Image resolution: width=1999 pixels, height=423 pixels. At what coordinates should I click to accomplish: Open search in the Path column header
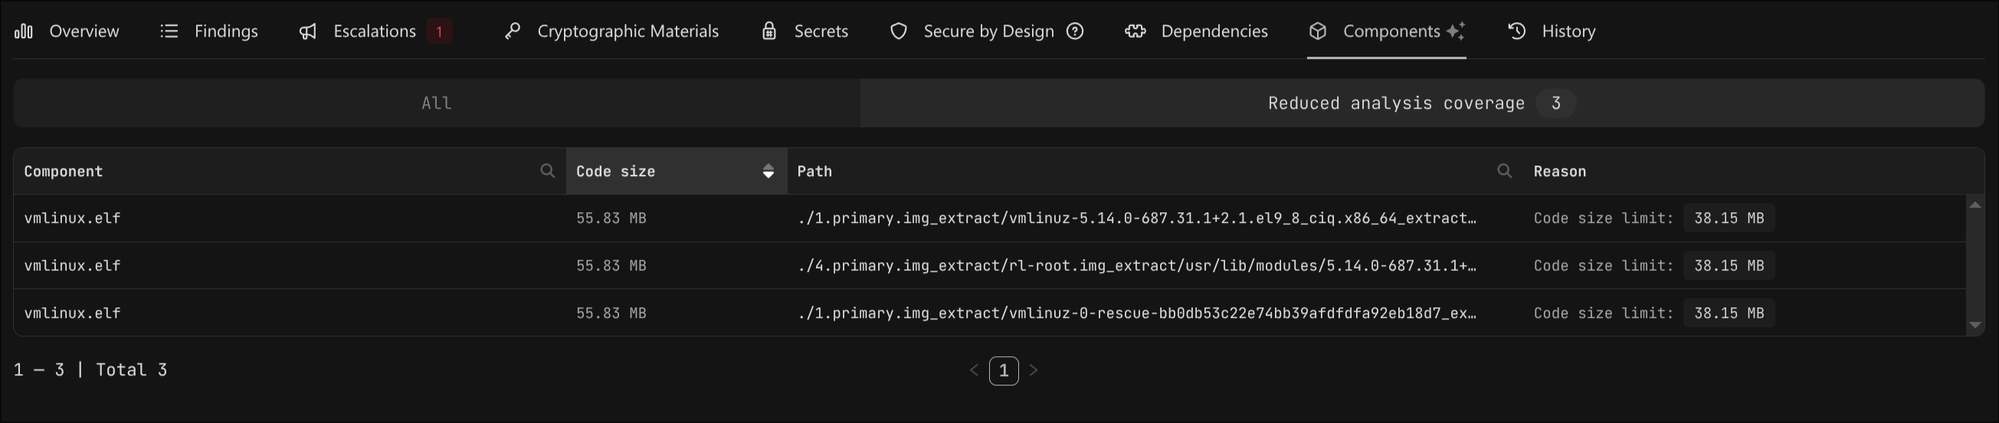[1504, 171]
